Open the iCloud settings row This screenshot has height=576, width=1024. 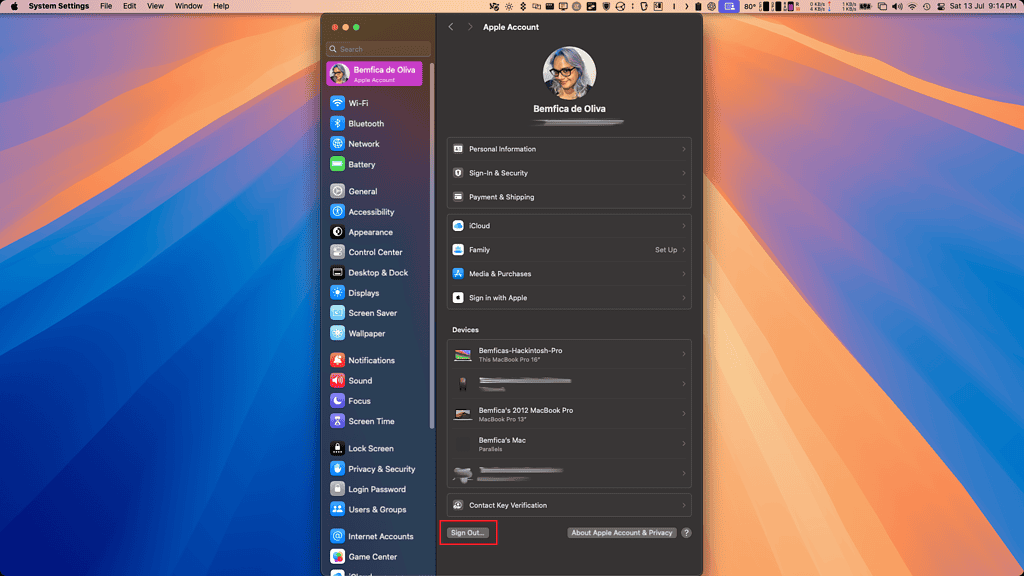[568, 226]
